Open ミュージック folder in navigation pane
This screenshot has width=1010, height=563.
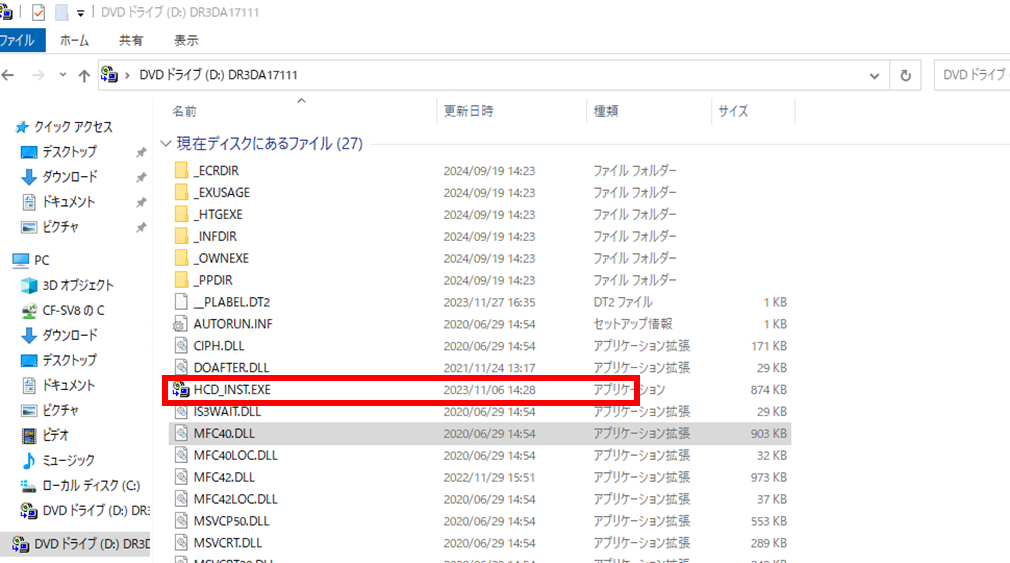pyautogui.click(x=68, y=460)
